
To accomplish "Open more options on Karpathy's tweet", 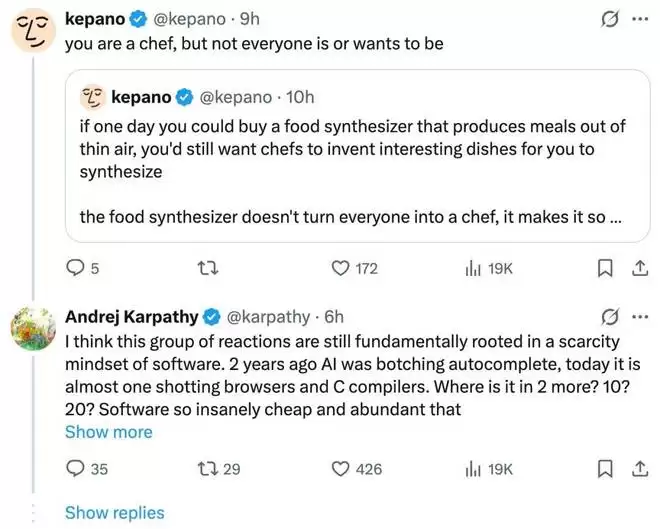I will [x=640, y=318].
